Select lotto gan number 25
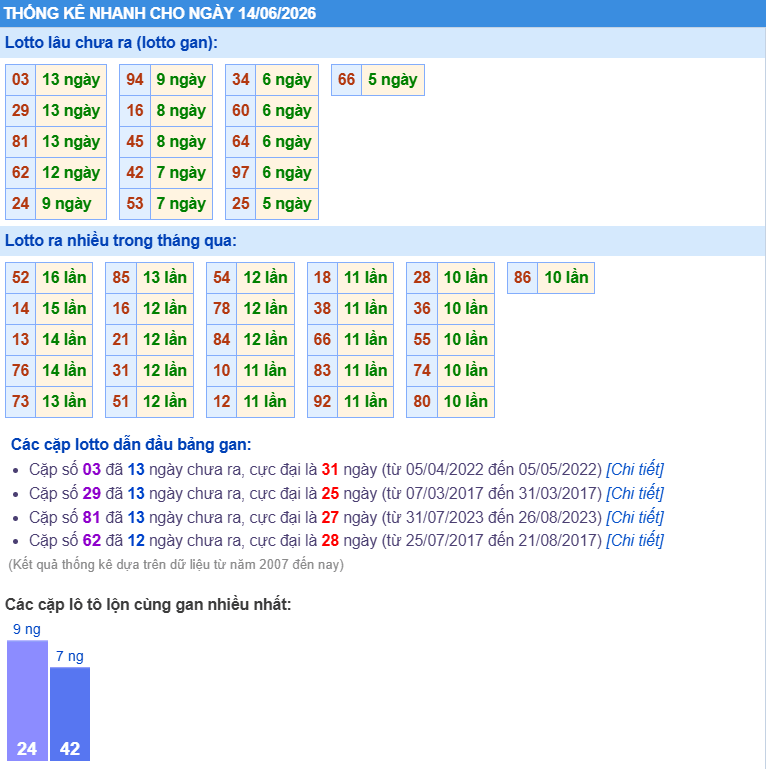This screenshot has height=769, width=766. coord(241,204)
